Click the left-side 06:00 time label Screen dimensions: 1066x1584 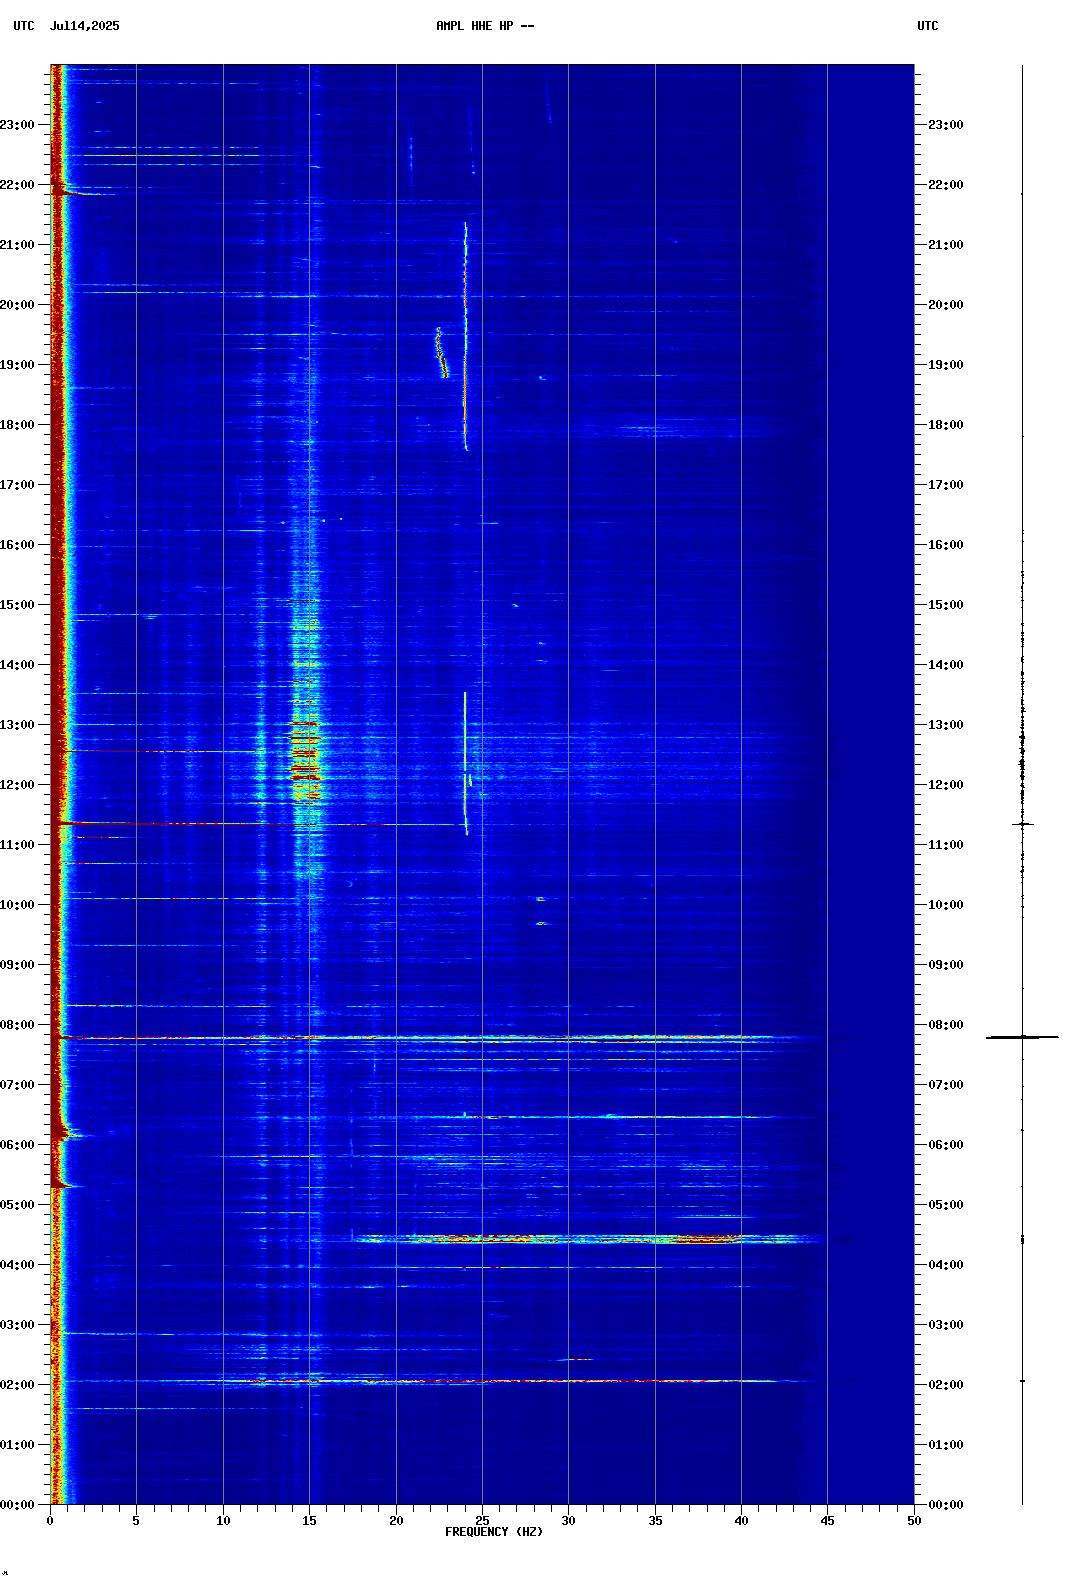[x=17, y=1145]
